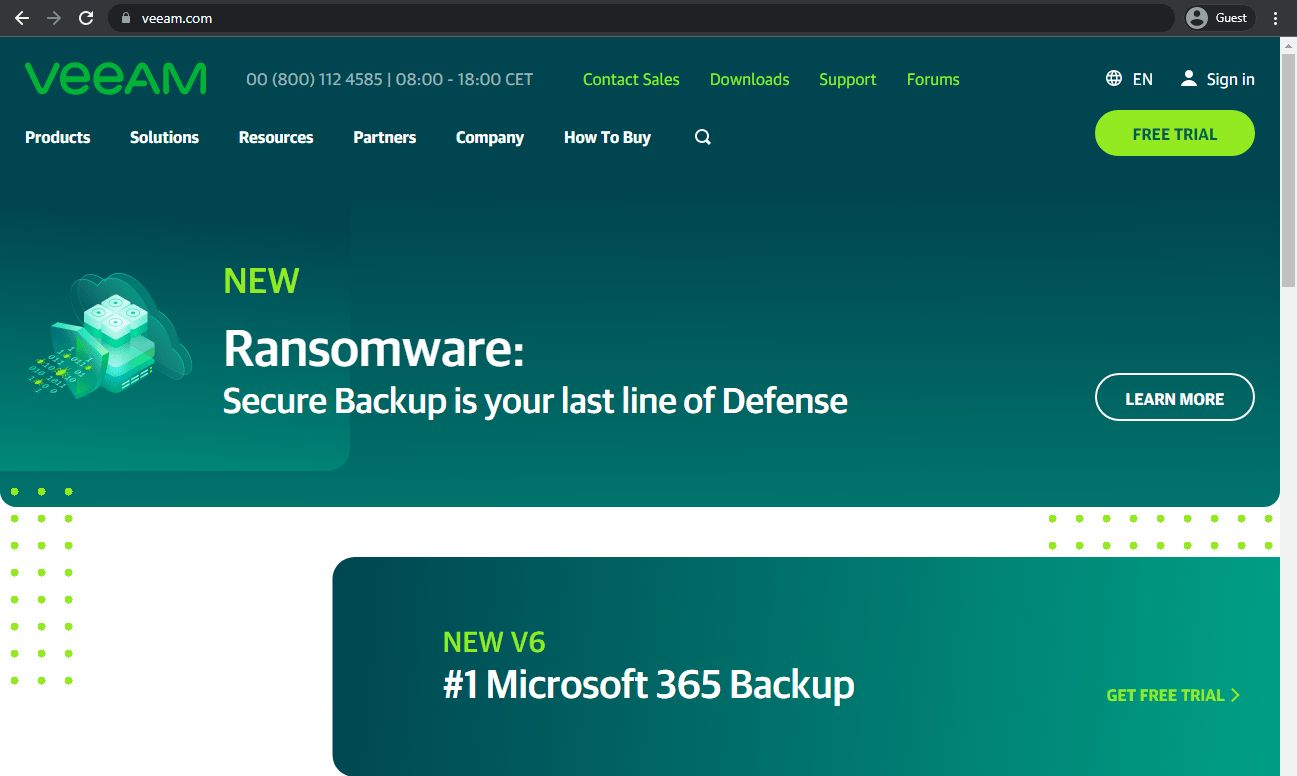
Task: Click the Veeam logo
Action: click(x=114, y=78)
